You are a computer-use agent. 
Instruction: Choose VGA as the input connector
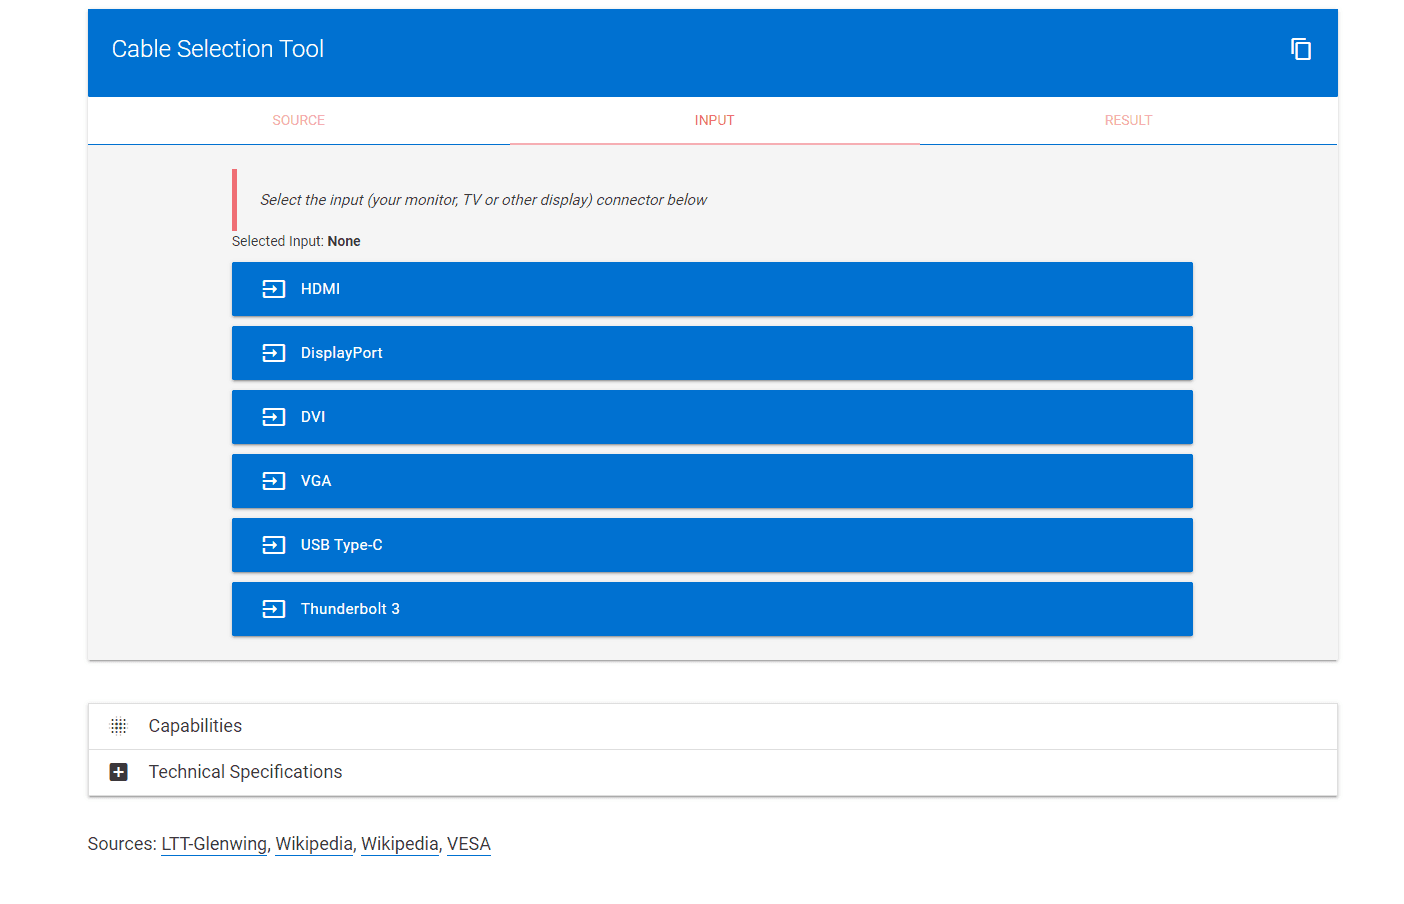click(x=711, y=481)
